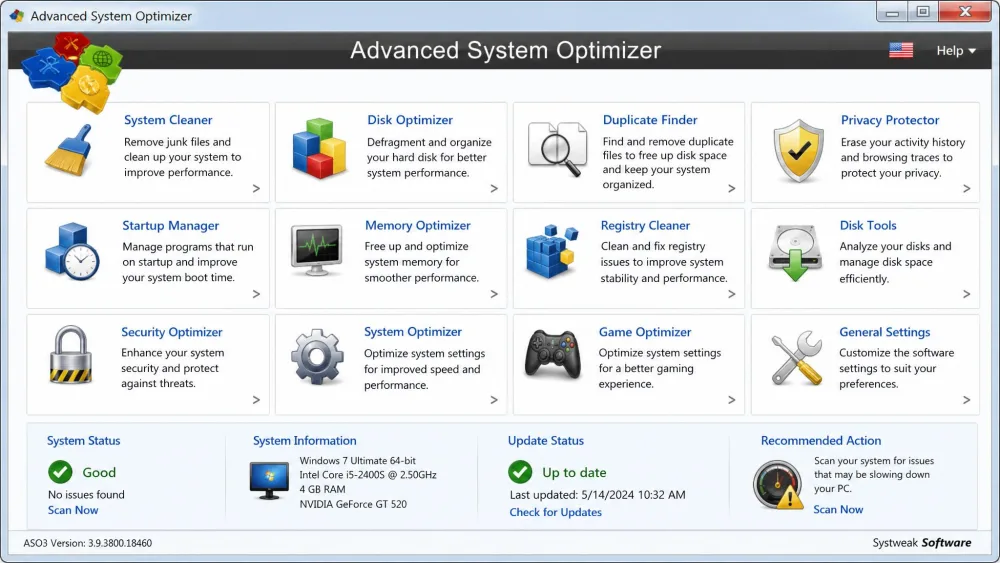This screenshot has width=1000, height=563.
Task: Open the Security Optimizer title link
Action: 172,332
